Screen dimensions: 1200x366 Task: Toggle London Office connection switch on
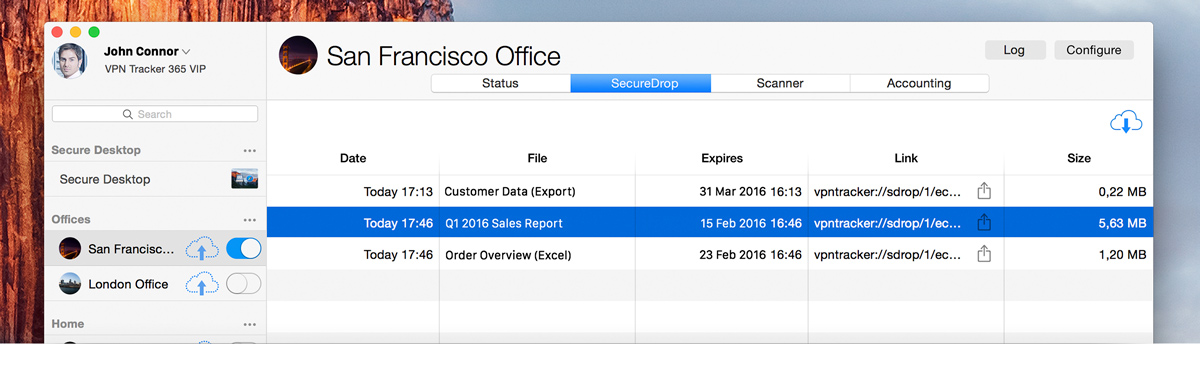pyautogui.click(x=244, y=284)
